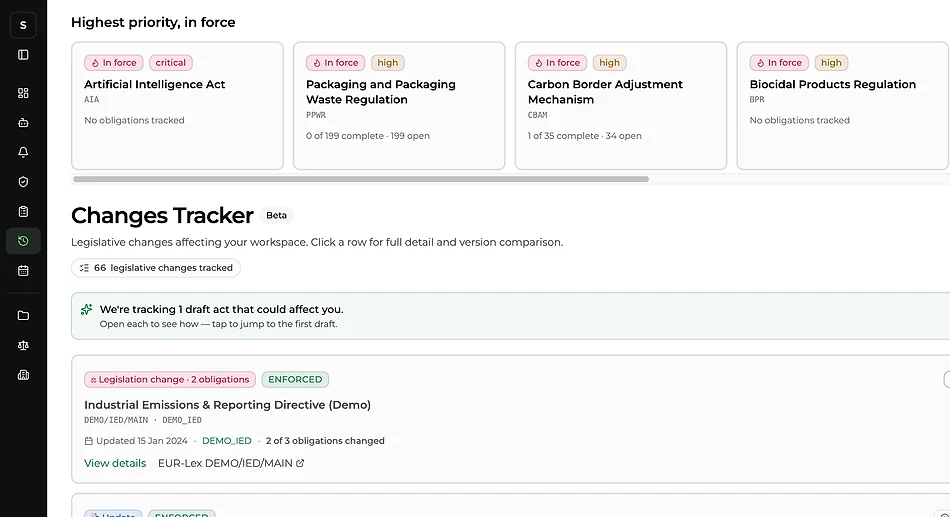Click the '1 of 35 complete · 34 open' text
Screen dimensions: 950x517
585,136
